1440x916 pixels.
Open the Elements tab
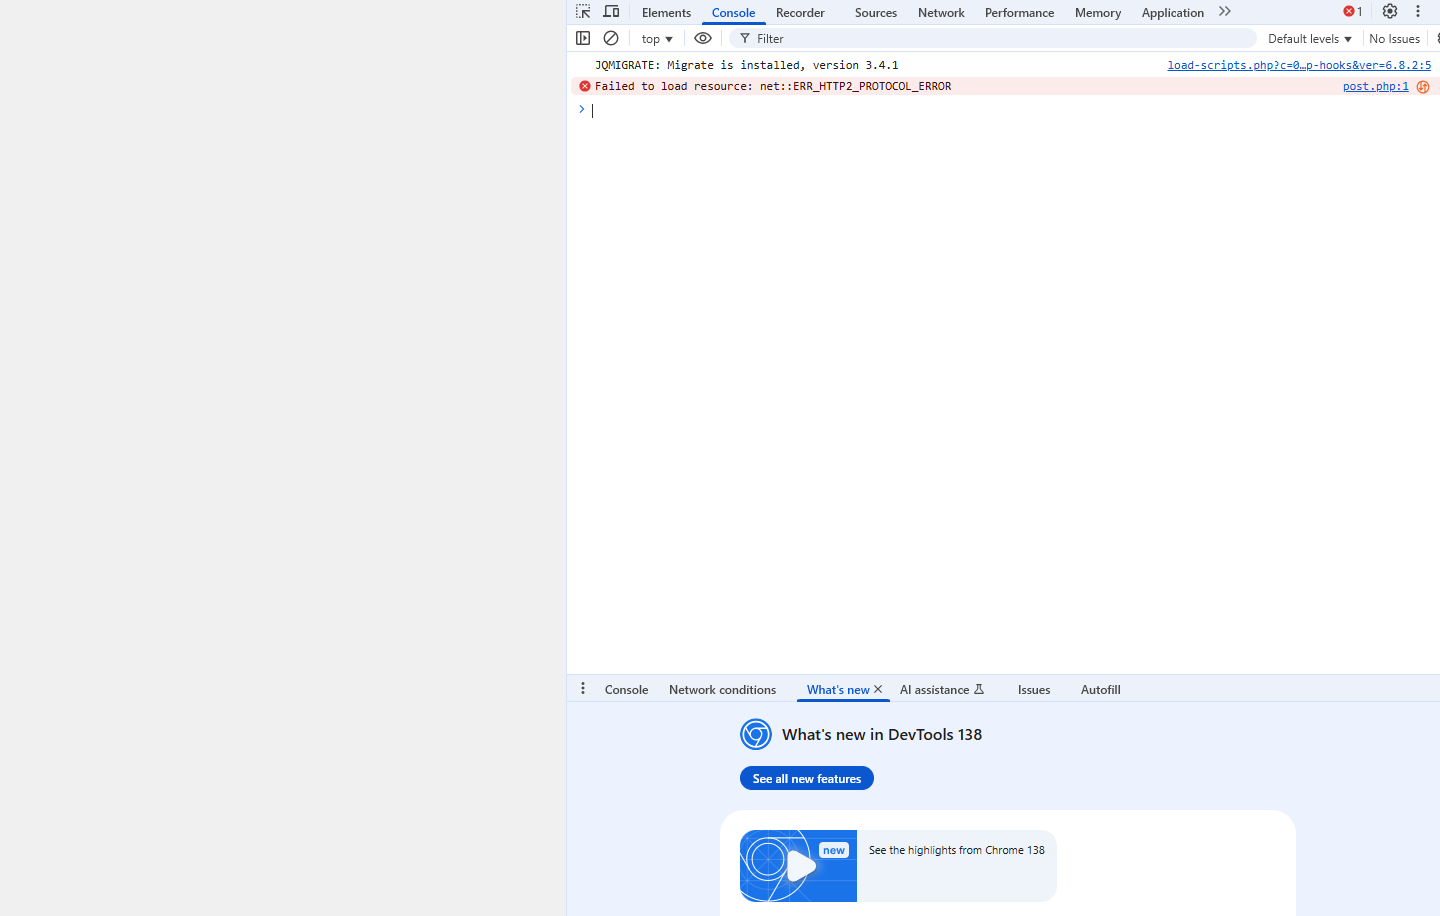pos(666,13)
